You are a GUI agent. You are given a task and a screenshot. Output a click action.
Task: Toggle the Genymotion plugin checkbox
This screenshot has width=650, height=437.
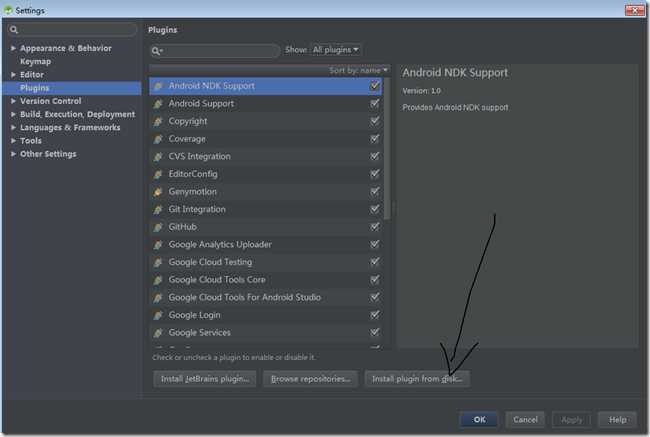375,191
